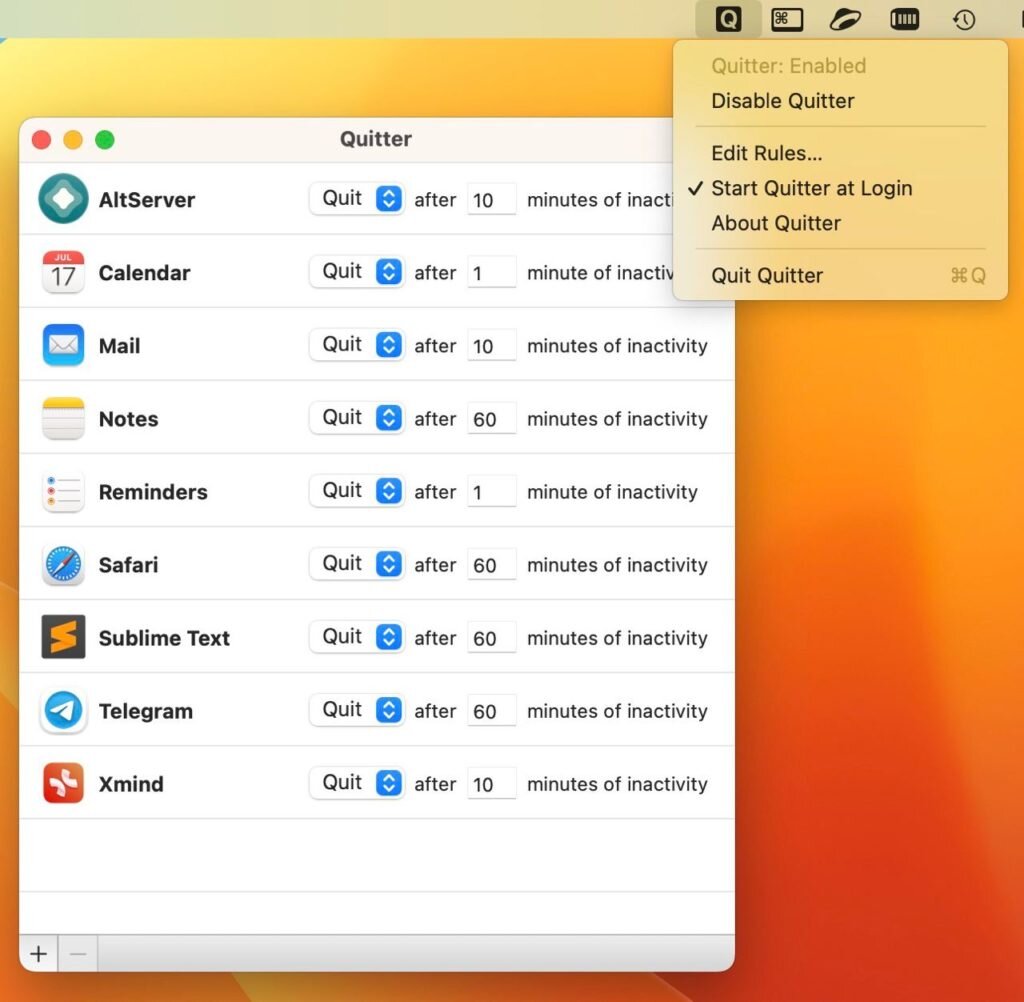Image resolution: width=1024 pixels, height=1002 pixels.
Task: Open the command-key window menu bar icon
Action: [x=787, y=20]
